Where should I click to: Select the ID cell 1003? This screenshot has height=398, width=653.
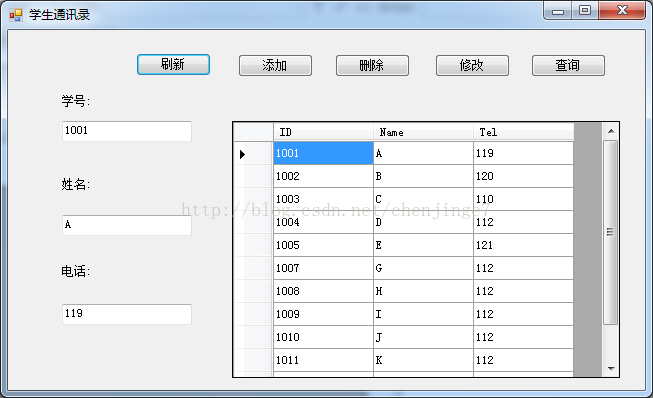tap(323, 199)
